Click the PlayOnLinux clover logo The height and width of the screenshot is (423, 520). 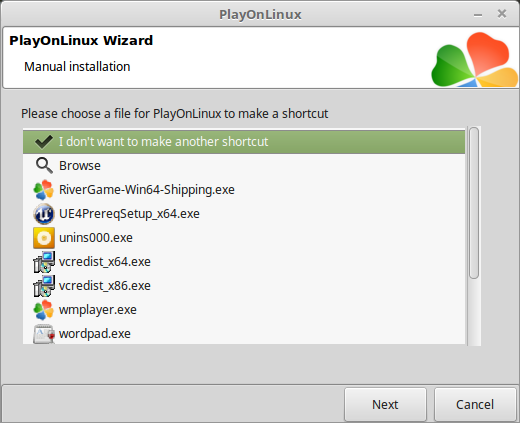tap(475, 60)
